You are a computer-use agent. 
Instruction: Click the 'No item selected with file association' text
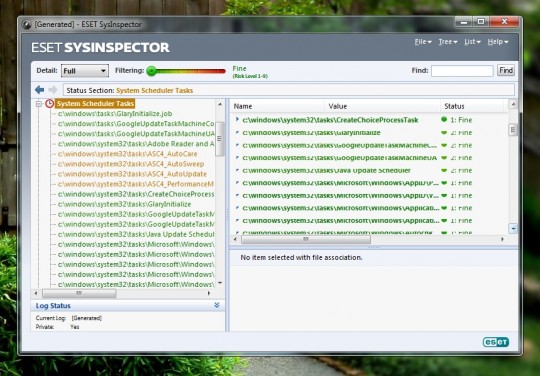pyautogui.click(x=301, y=257)
